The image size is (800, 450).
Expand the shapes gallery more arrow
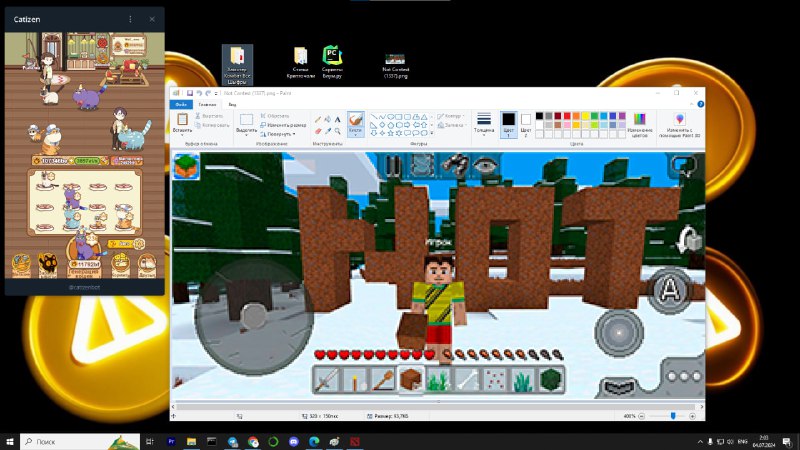(432, 133)
